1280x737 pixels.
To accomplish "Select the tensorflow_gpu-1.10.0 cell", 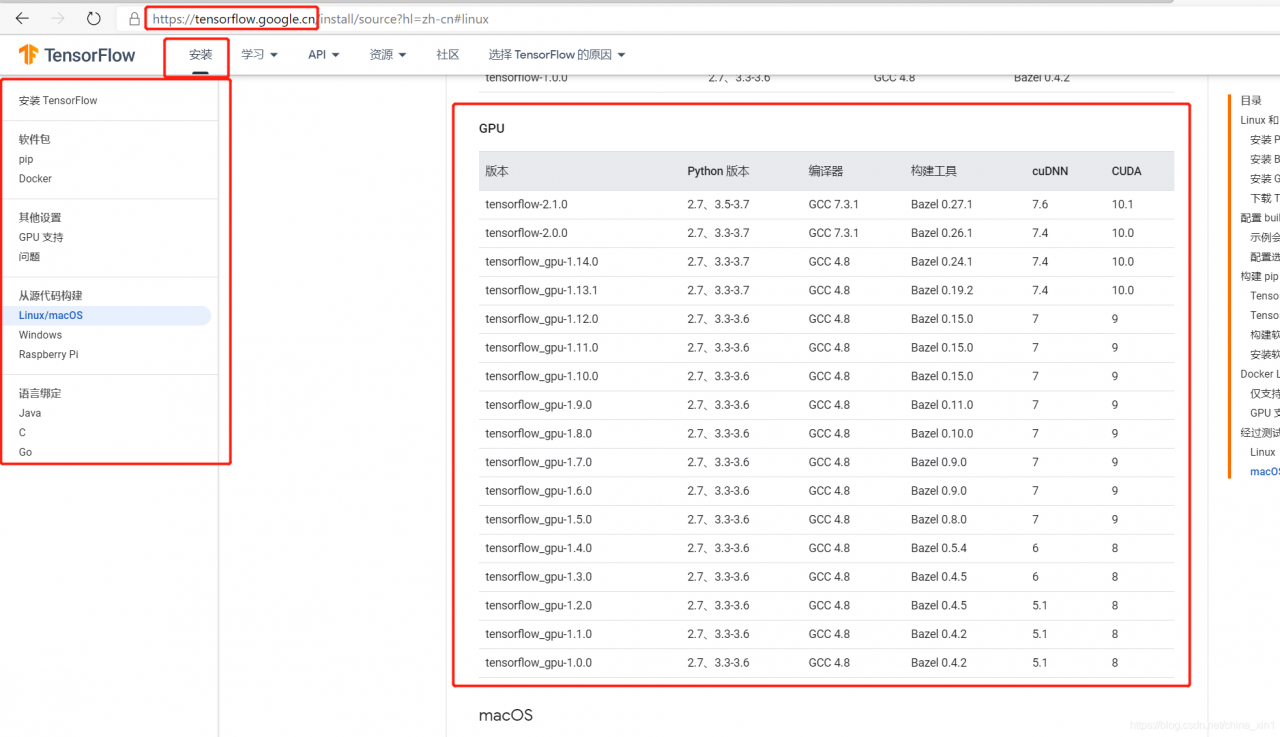I will click(542, 376).
